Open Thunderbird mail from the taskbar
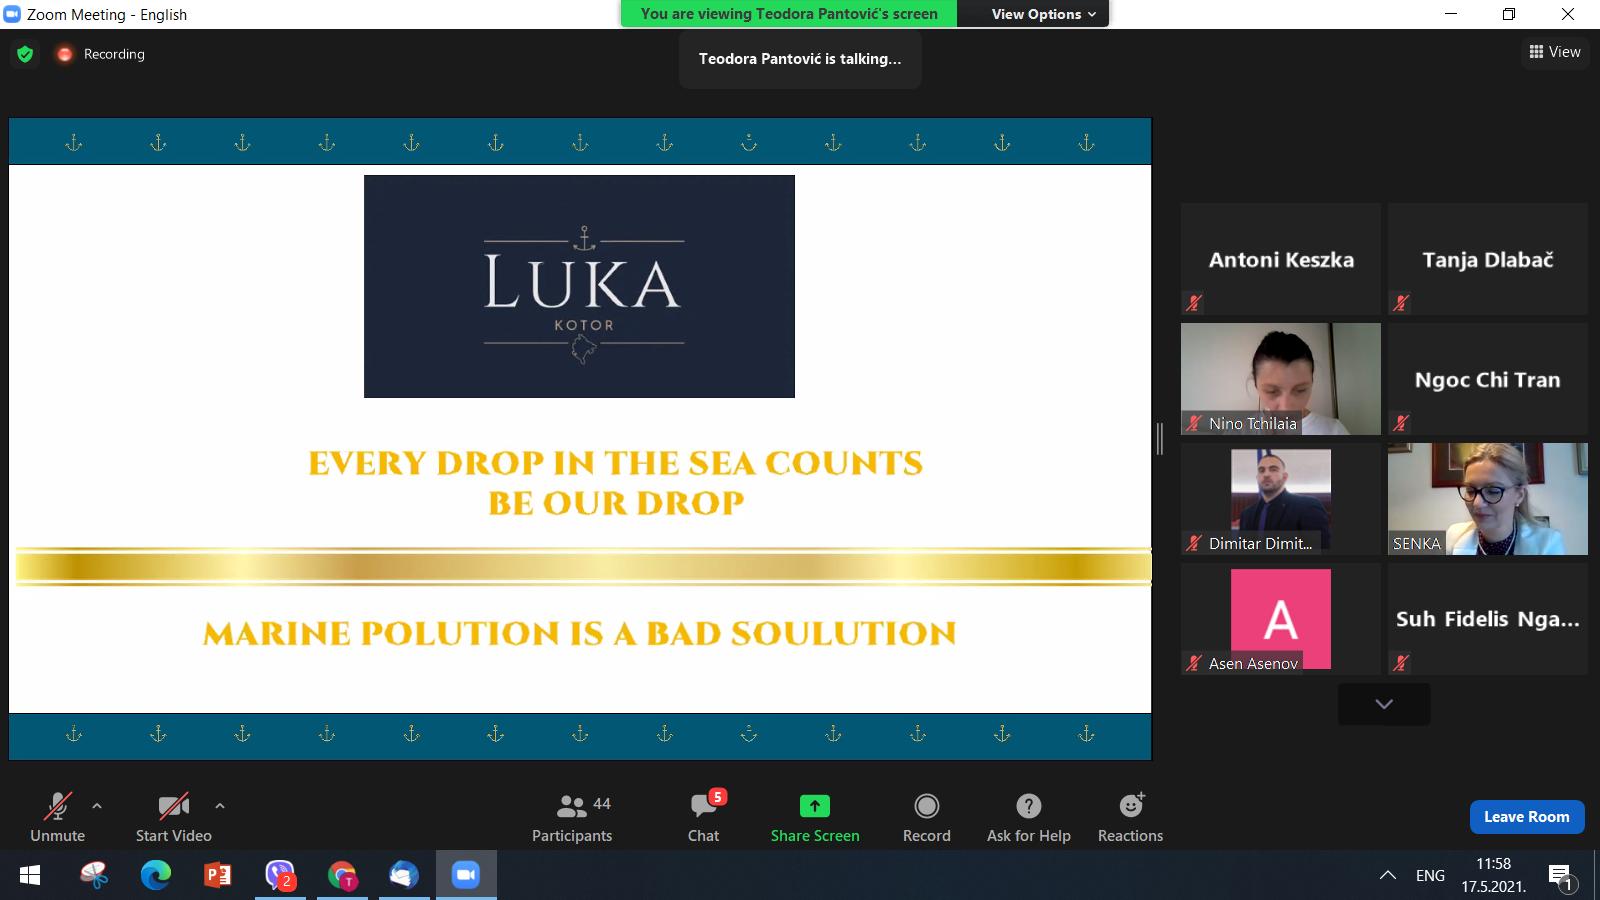Image resolution: width=1600 pixels, height=900 pixels. pyautogui.click(x=404, y=876)
